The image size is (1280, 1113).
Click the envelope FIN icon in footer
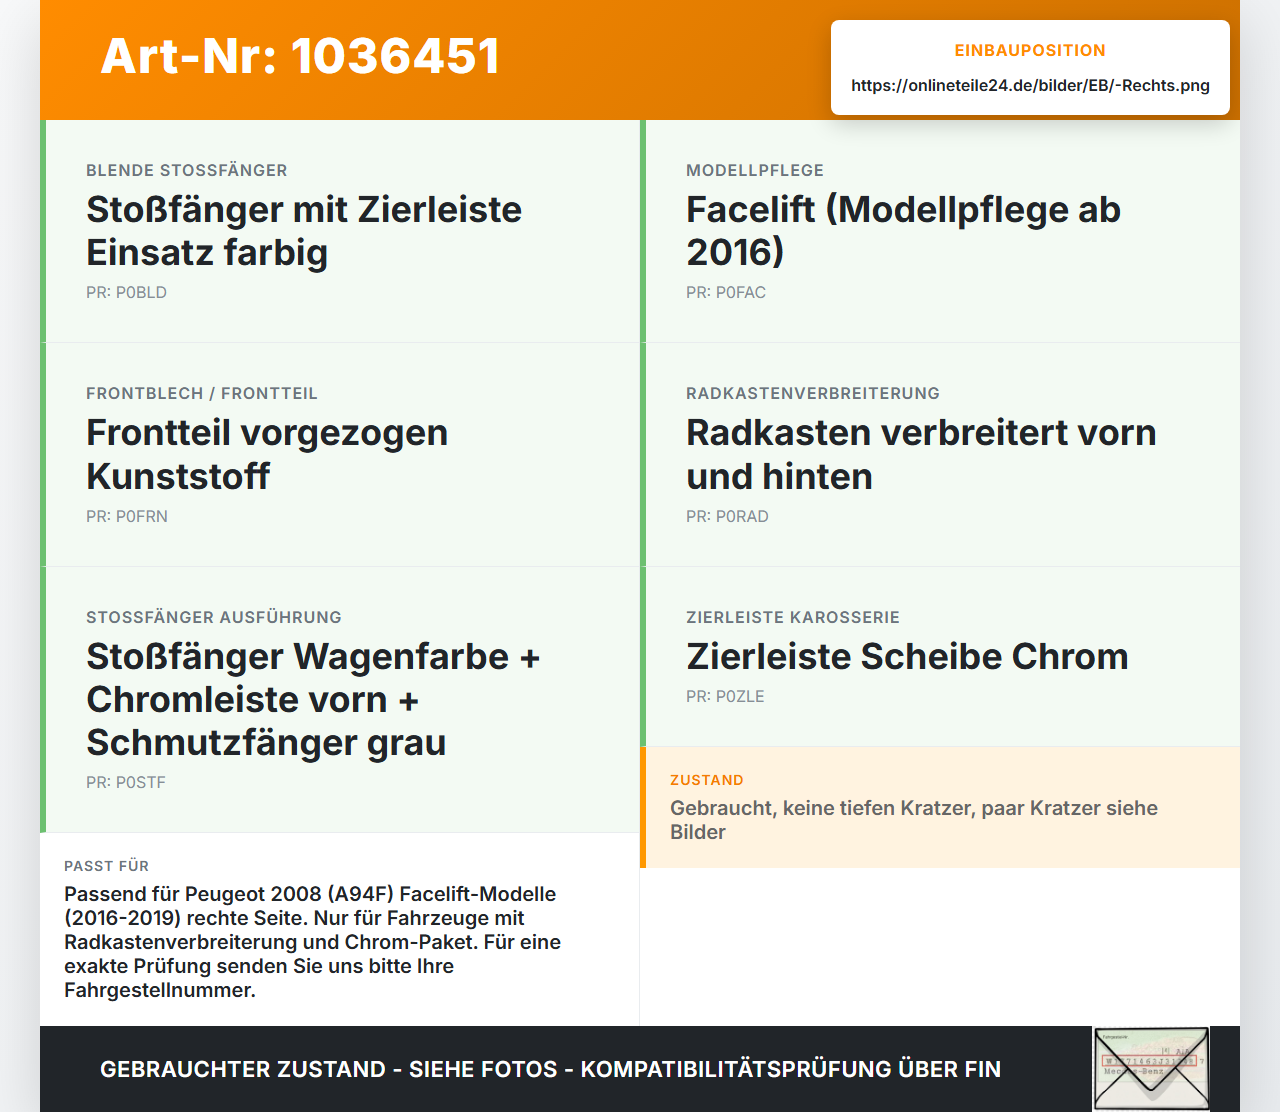1151,1069
